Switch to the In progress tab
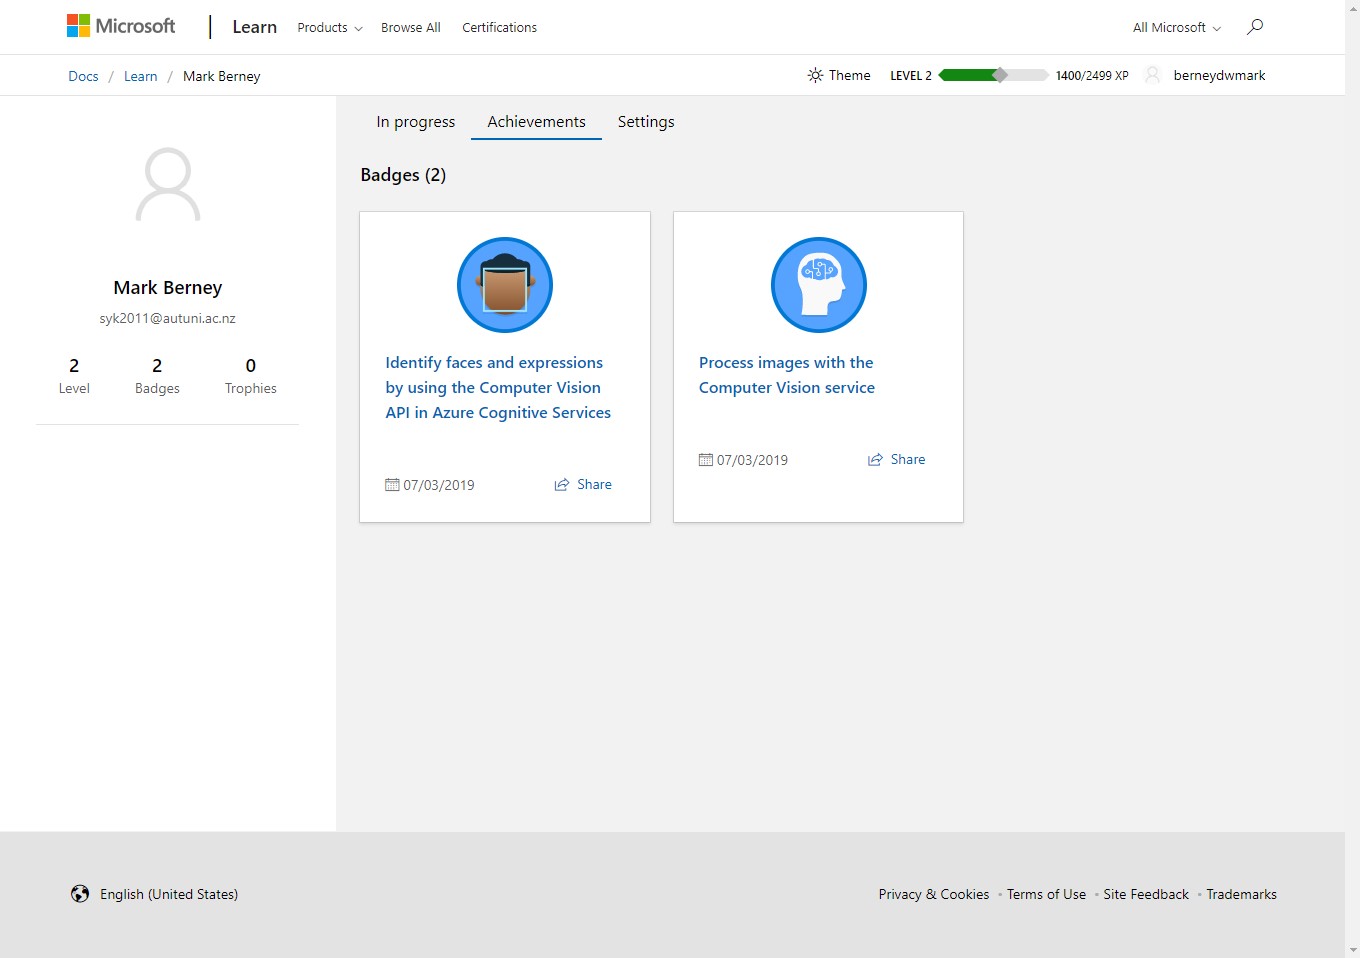 [x=416, y=122]
